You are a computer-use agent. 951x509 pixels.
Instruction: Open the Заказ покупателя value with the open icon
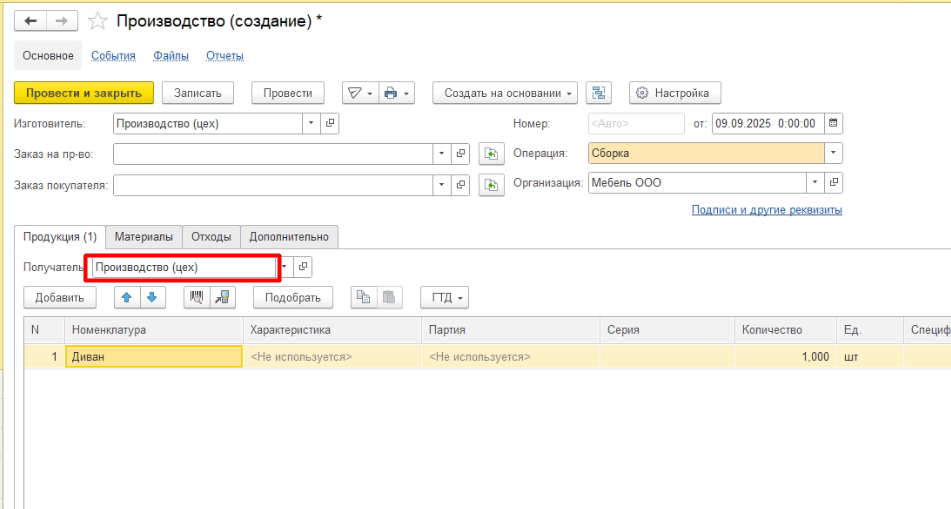[x=460, y=184]
